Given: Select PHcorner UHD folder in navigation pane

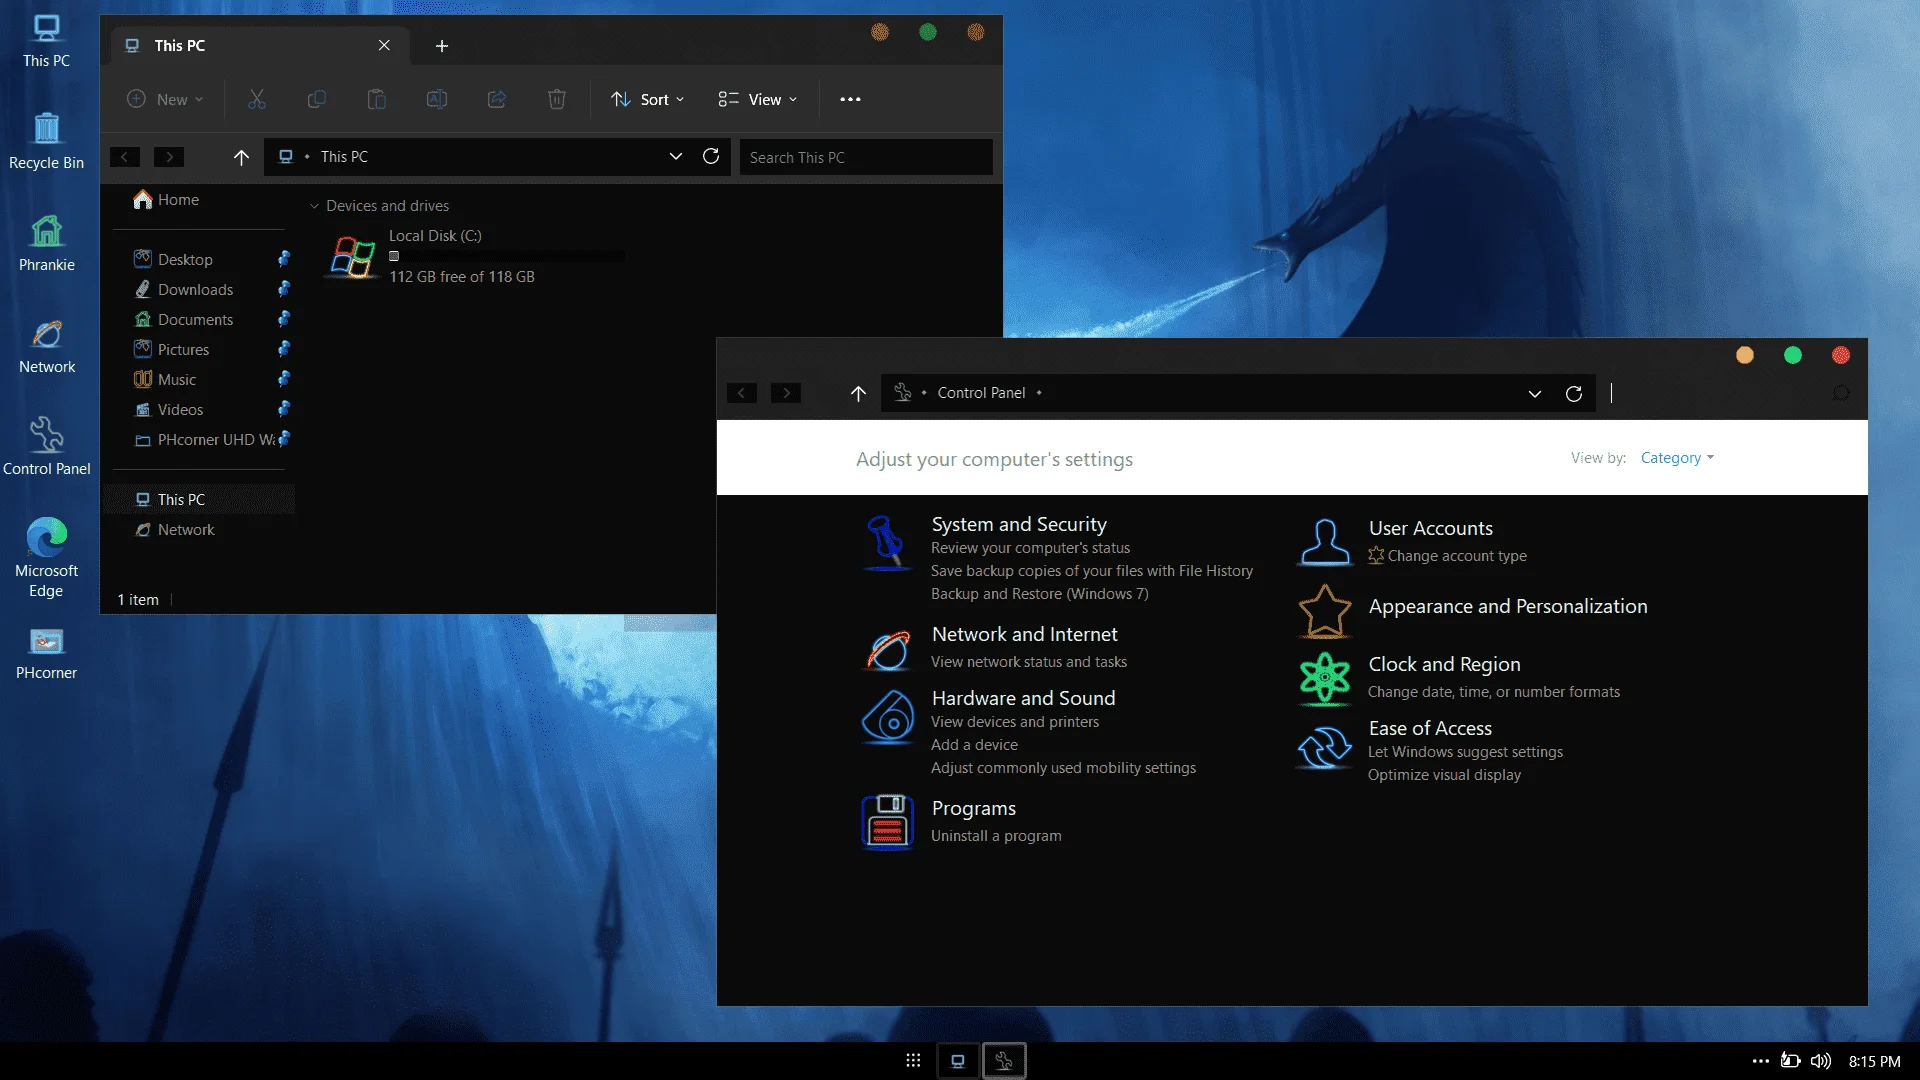Looking at the screenshot, I should (x=203, y=439).
